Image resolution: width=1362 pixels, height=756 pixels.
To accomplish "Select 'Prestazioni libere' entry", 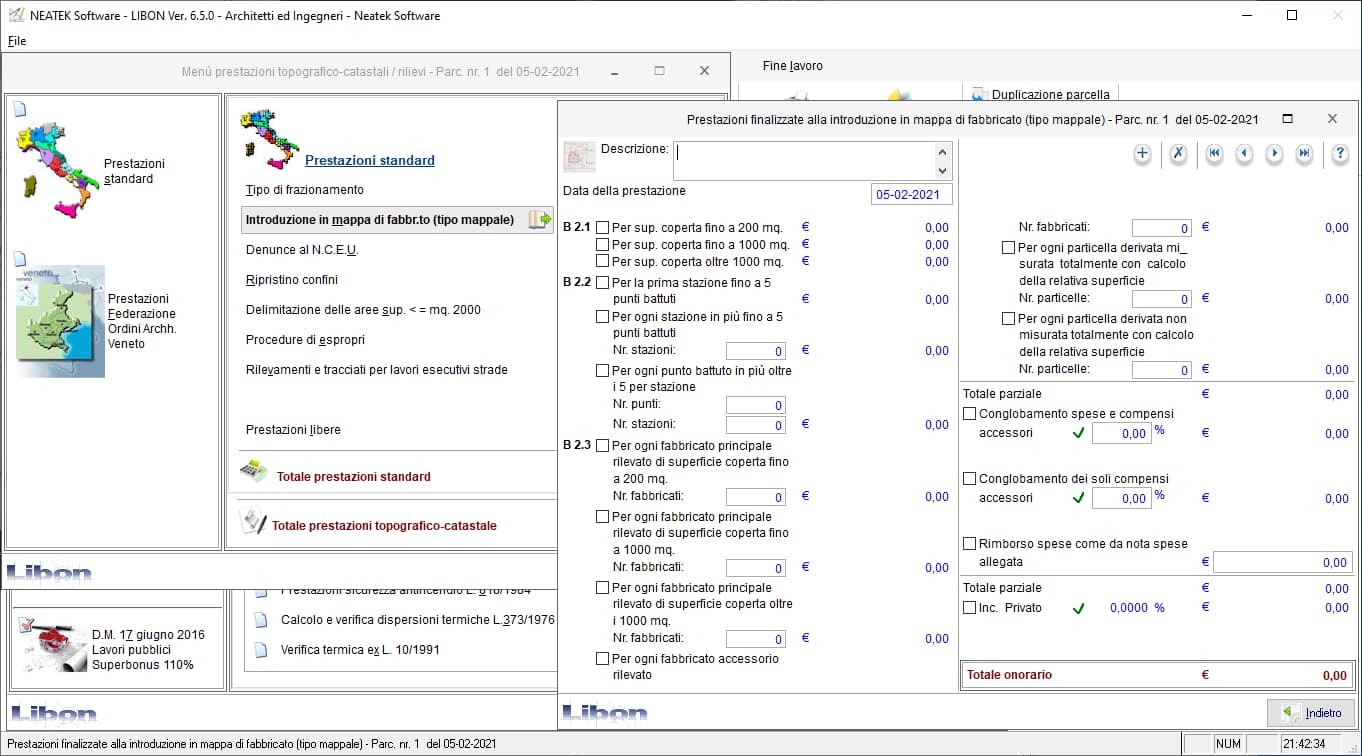I will [293, 430].
